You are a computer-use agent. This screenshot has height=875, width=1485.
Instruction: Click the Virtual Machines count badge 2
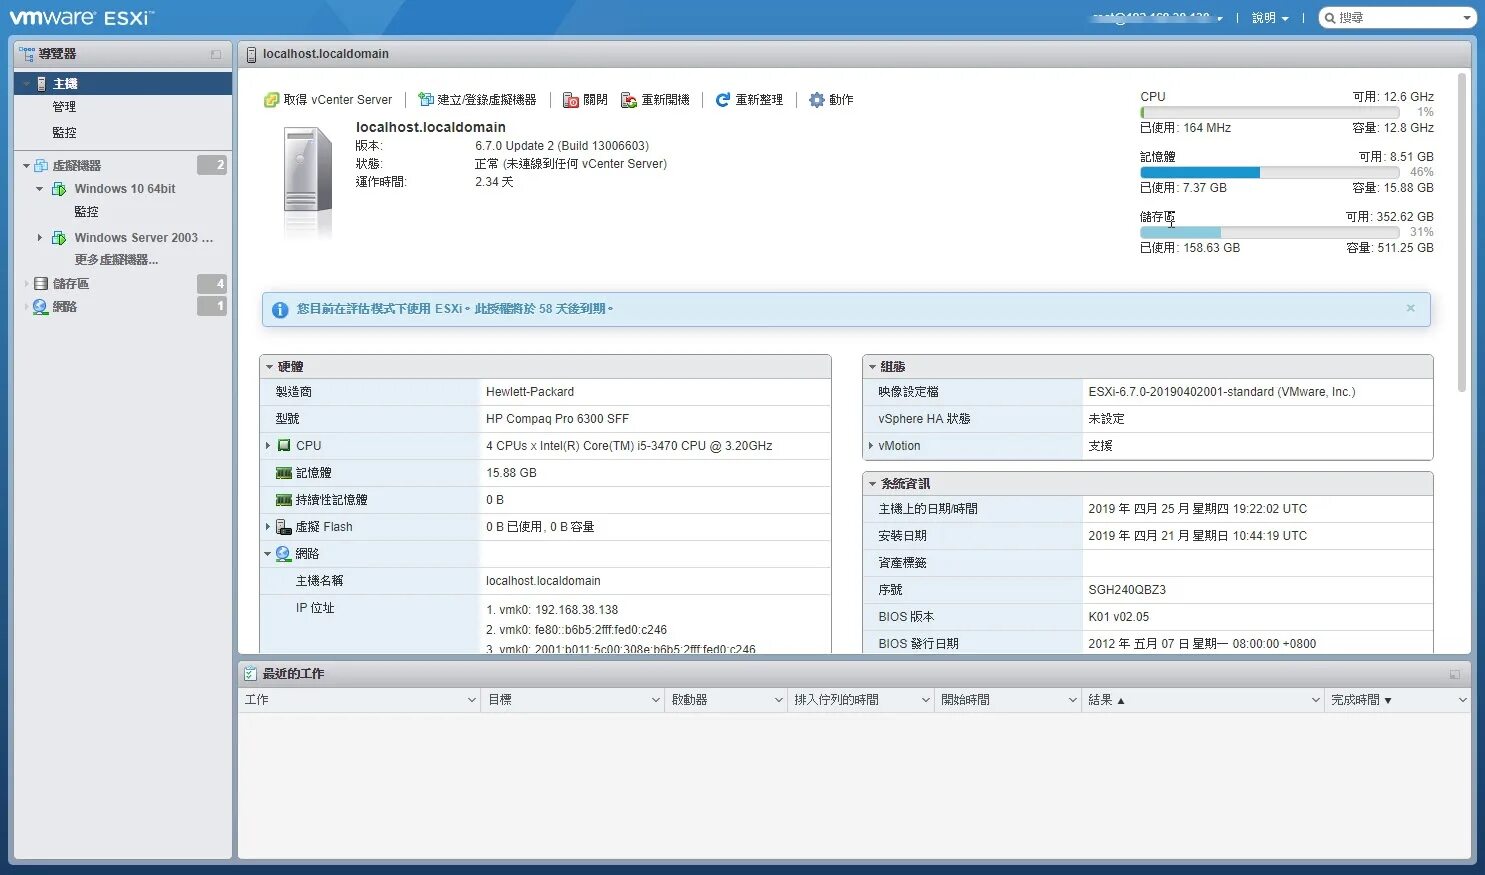(x=212, y=165)
